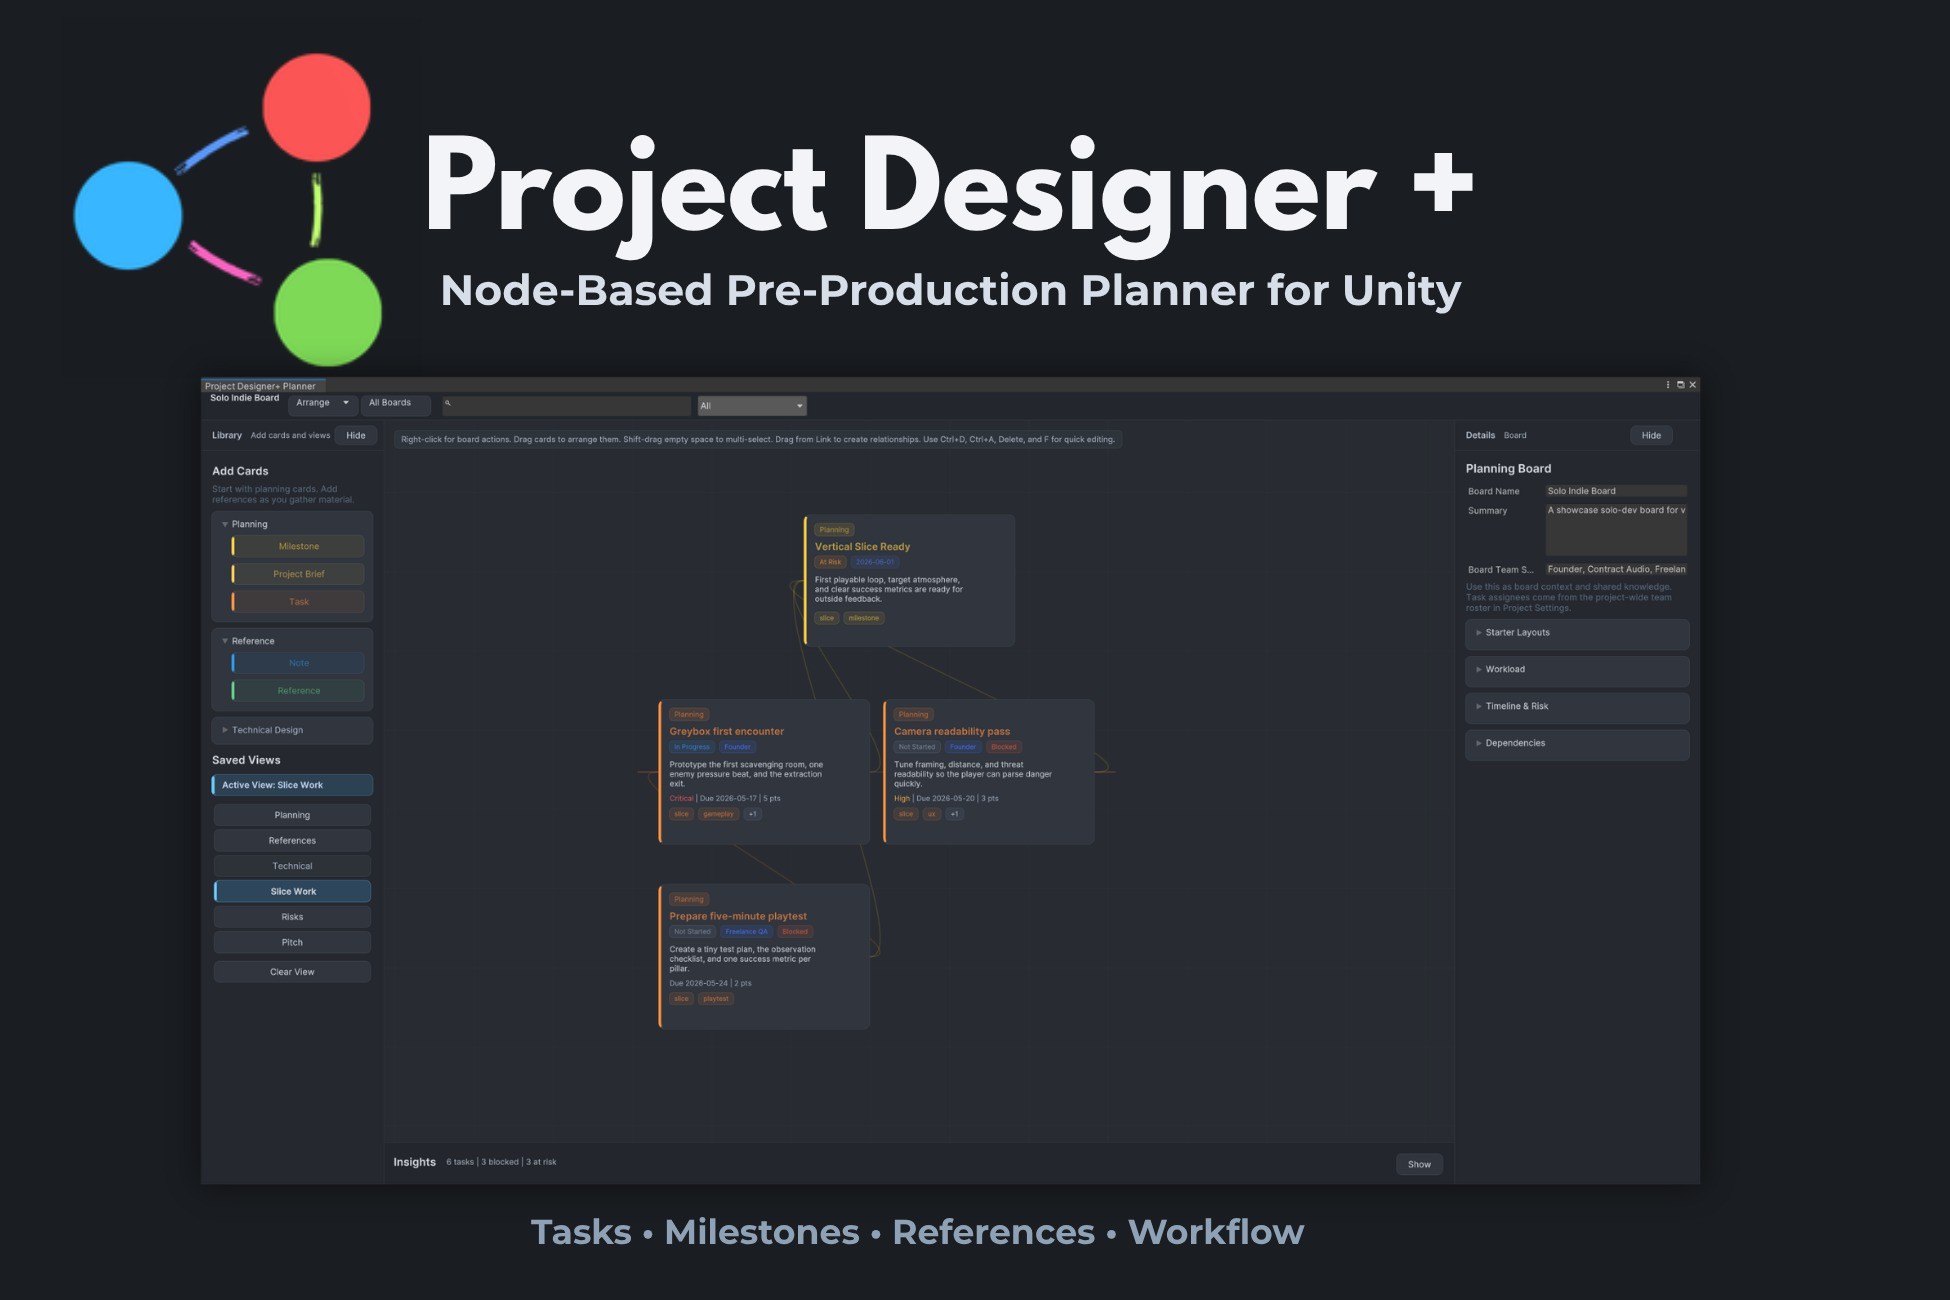This screenshot has height=1300, width=1950.
Task: Open the All filter dropdown
Action: (x=752, y=406)
